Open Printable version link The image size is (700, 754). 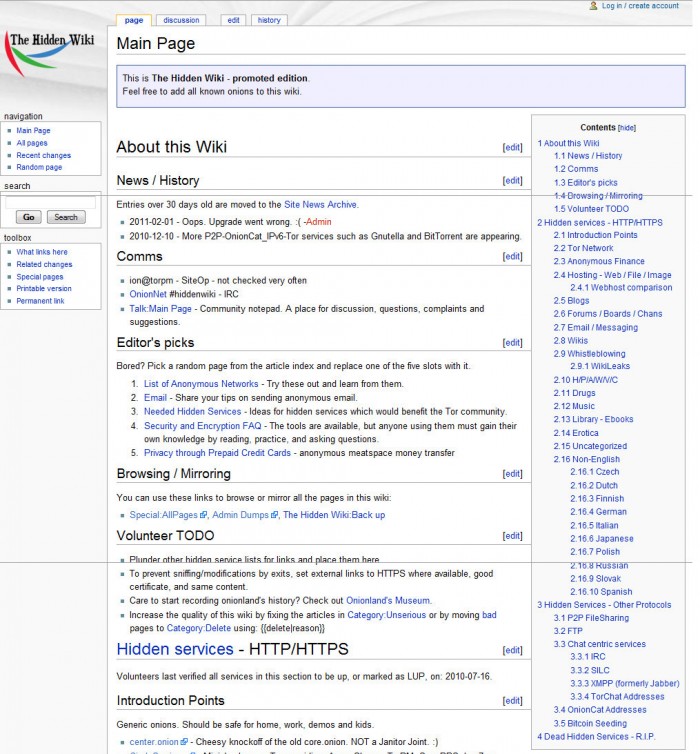[x=44, y=288]
